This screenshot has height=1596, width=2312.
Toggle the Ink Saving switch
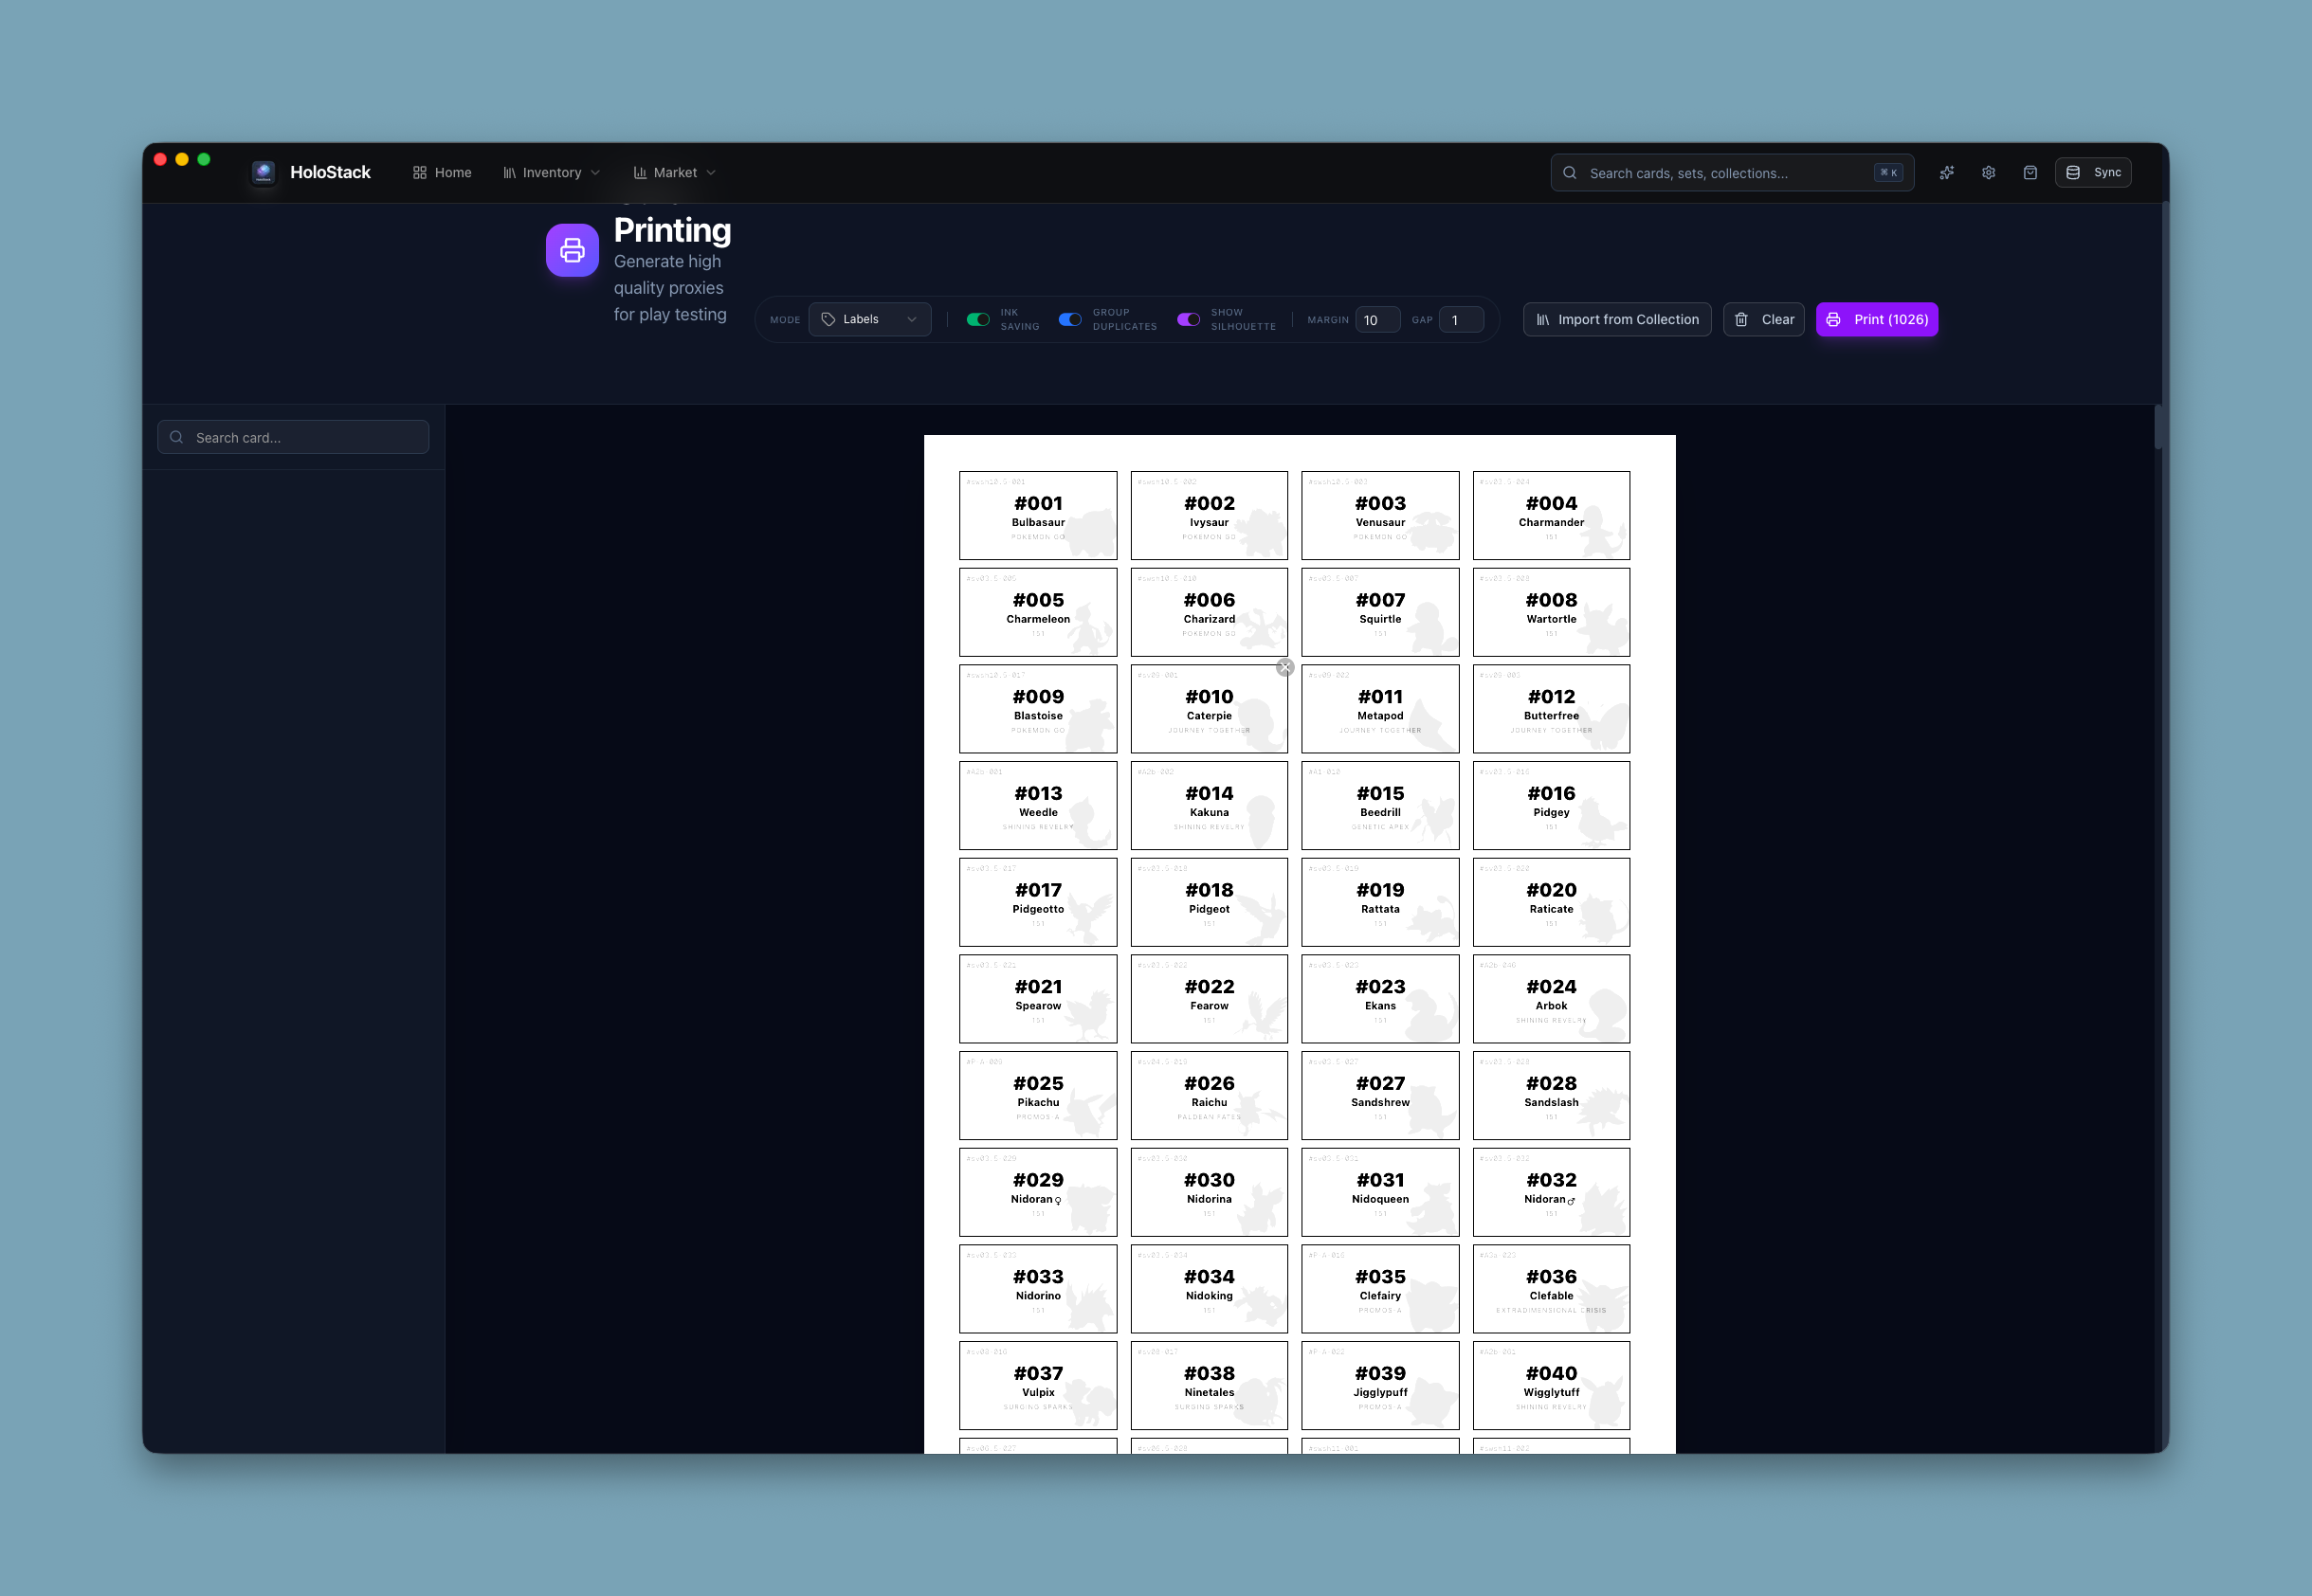point(978,320)
